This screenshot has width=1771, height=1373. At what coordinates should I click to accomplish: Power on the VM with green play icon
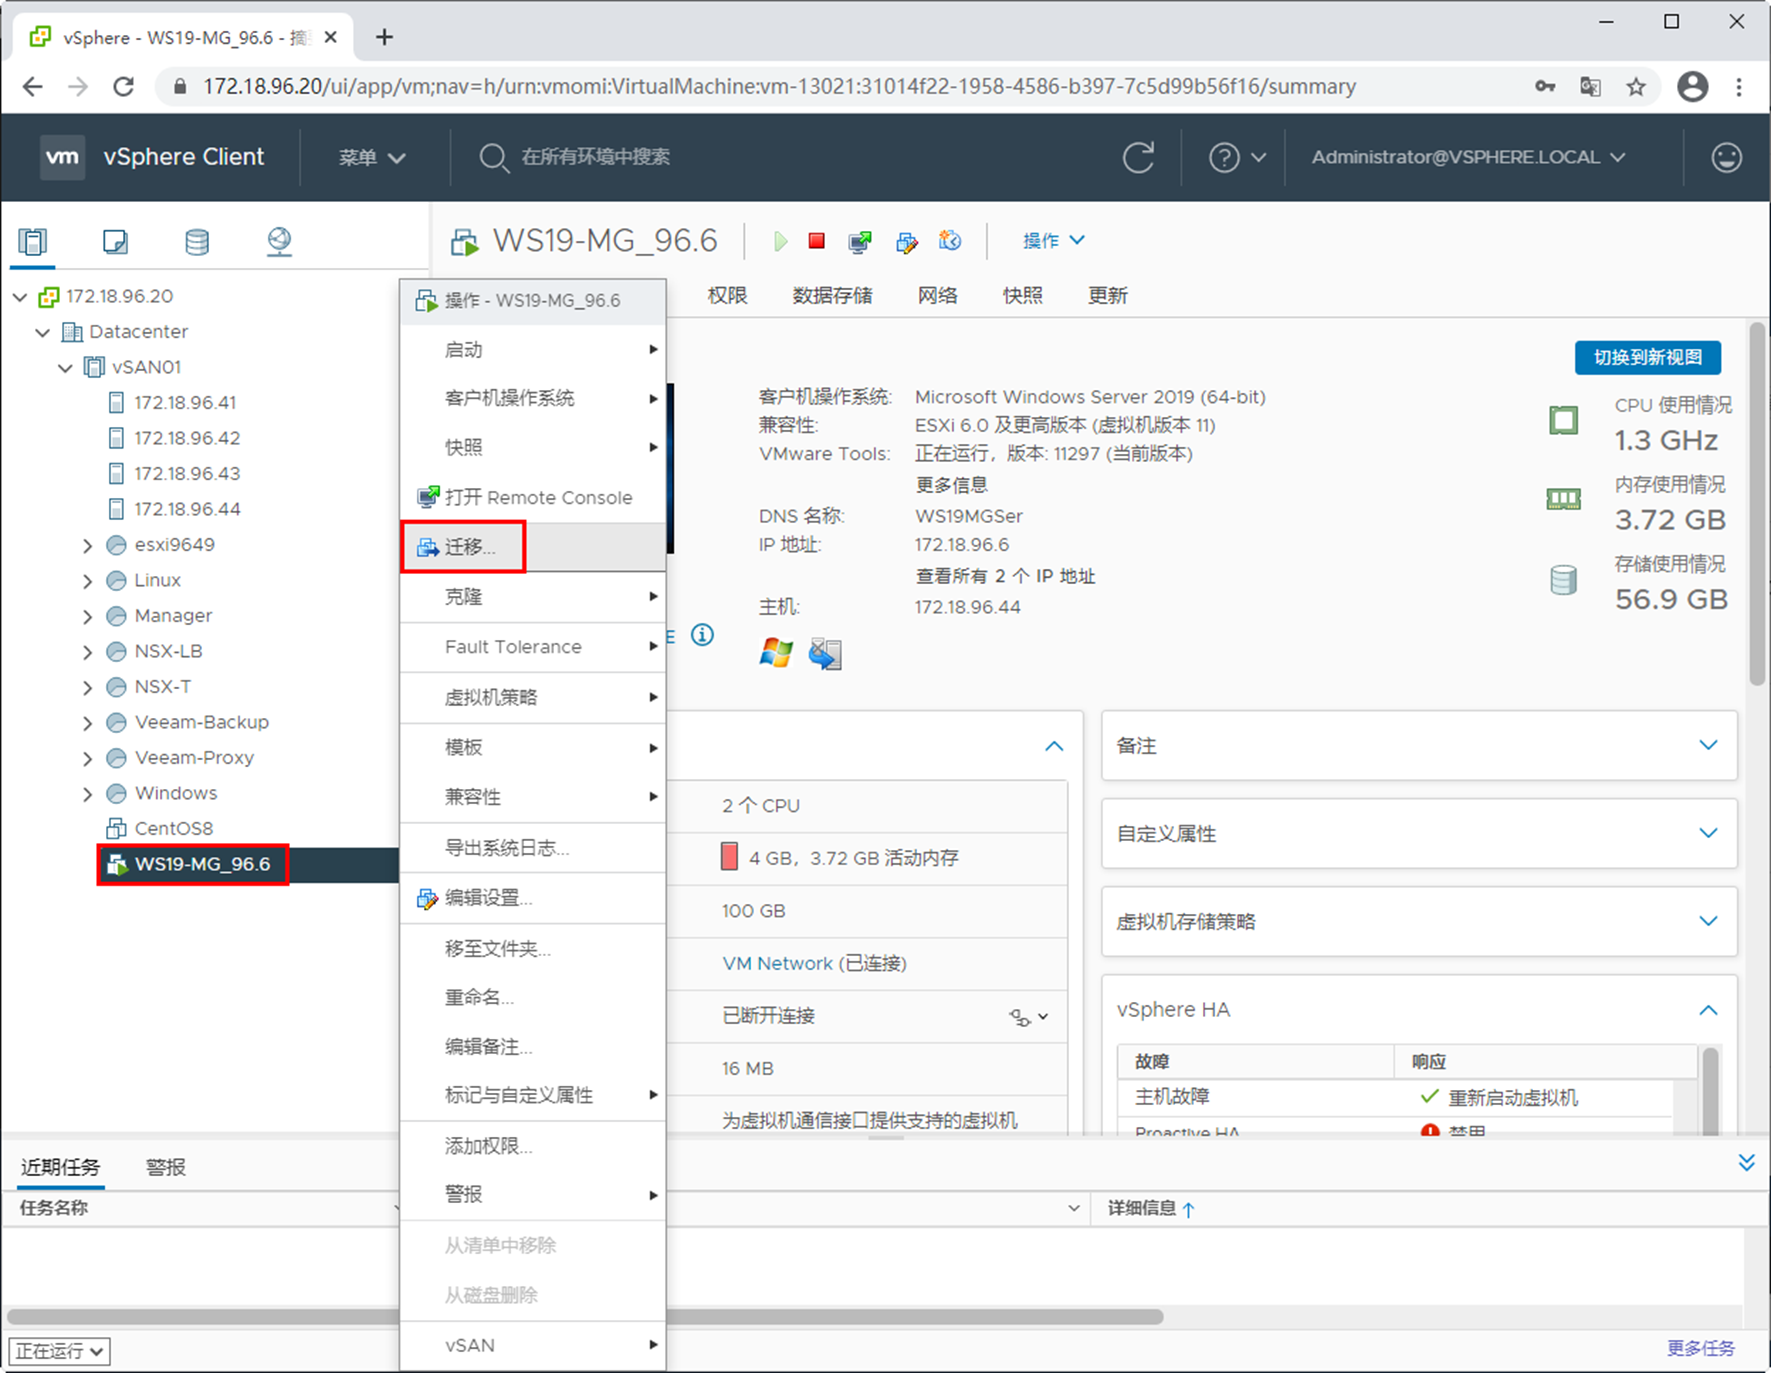tap(780, 241)
